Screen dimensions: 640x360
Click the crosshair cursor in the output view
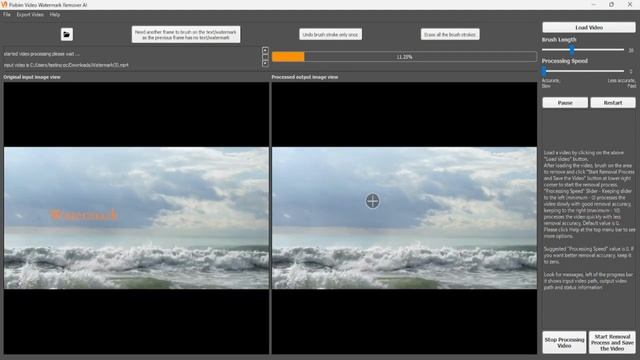point(372,201)
